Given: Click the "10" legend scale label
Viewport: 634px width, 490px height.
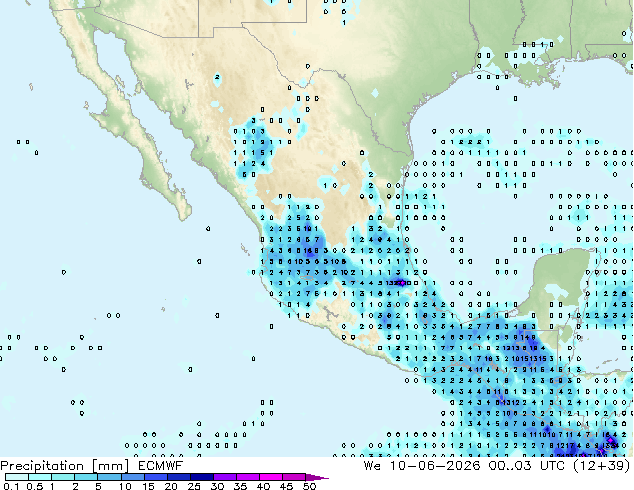Looking at the screenshot, I should click(125, 486).
